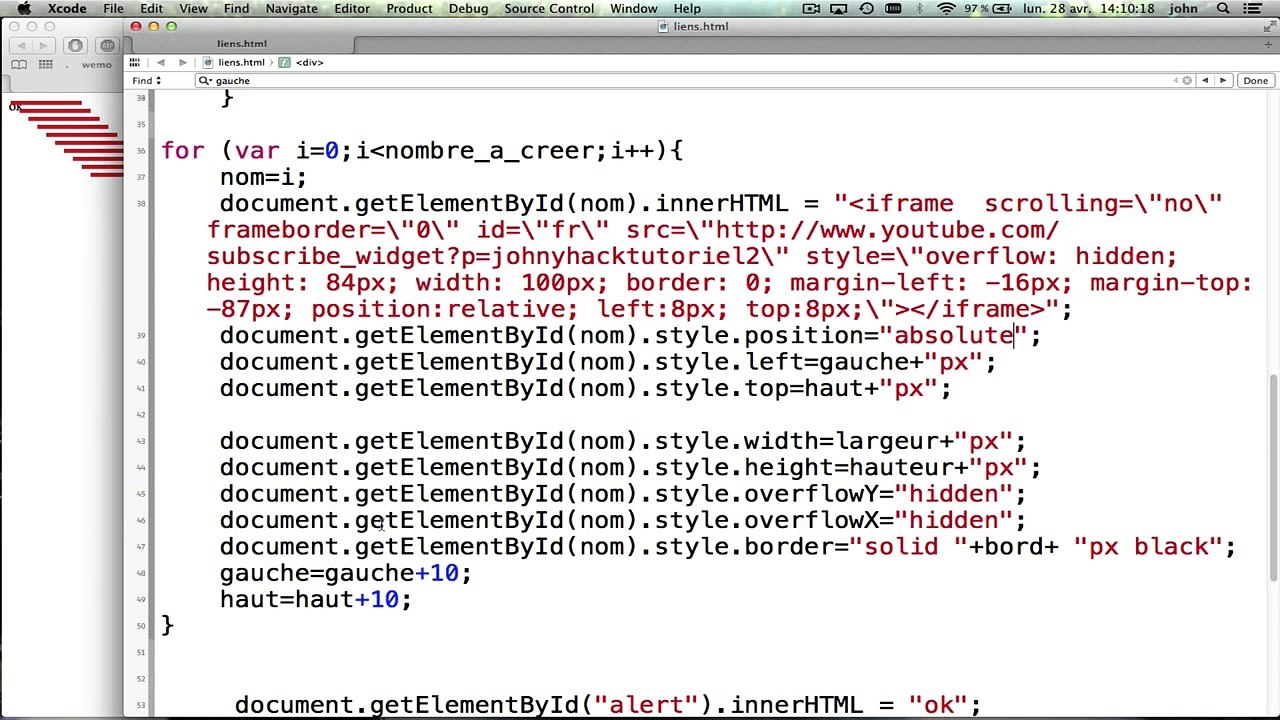Image resolution: width=1280 pixels, height=720 pixels.
Task: Open the Apple menu
Action: (x=25, y=9)
